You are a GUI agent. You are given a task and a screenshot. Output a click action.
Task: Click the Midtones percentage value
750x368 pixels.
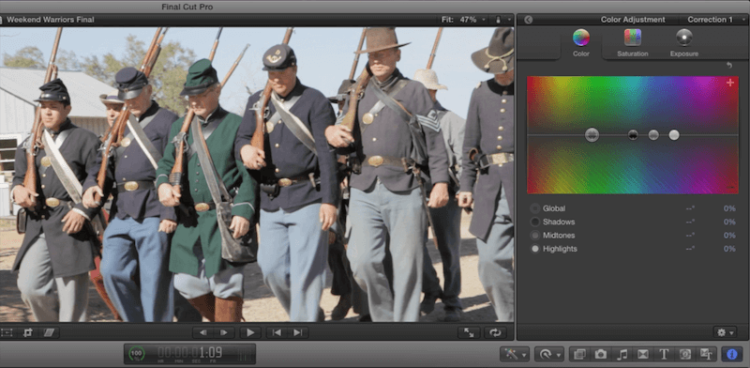[x=729, y=235]
